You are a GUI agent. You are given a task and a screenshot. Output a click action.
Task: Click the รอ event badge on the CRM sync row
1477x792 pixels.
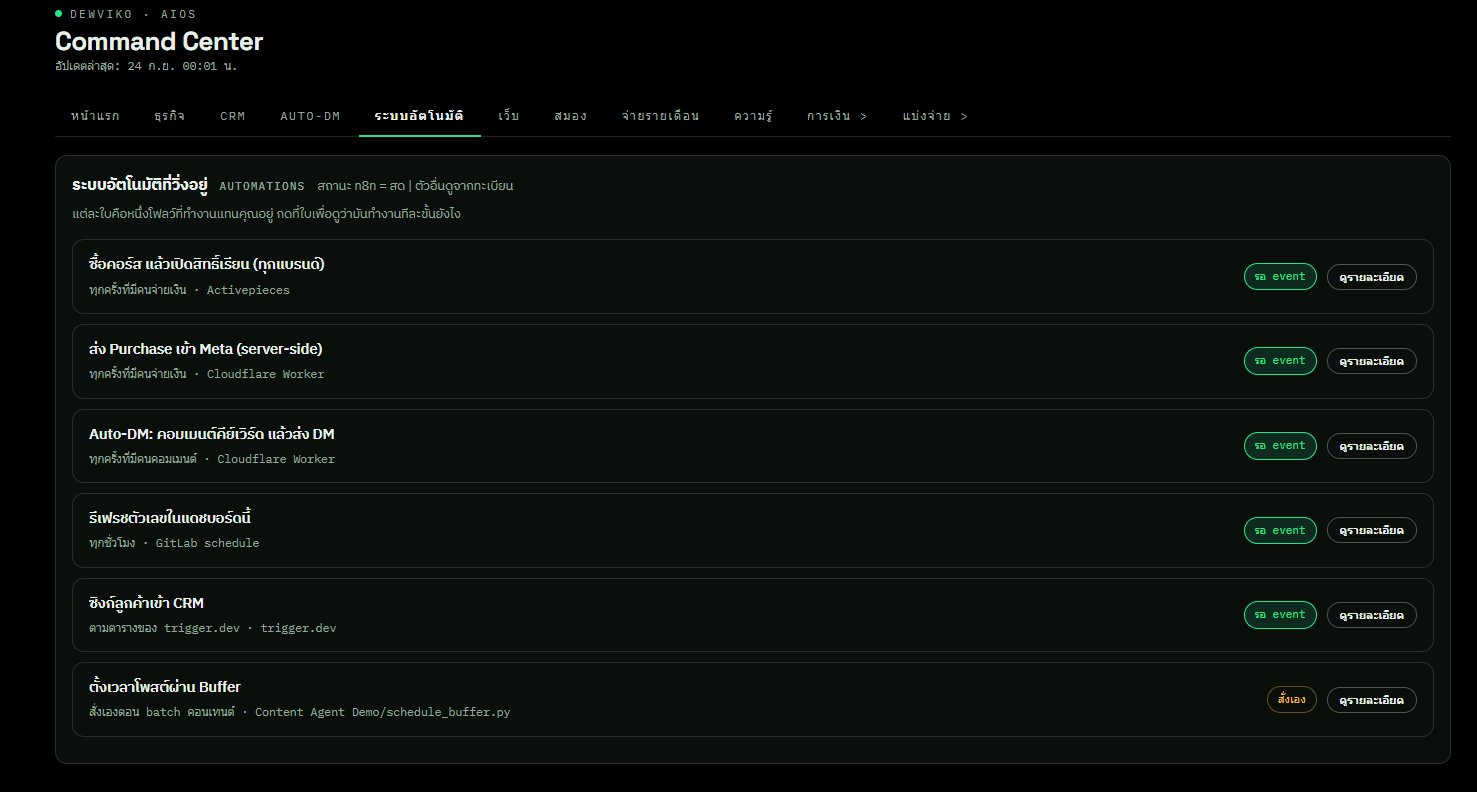(x=1280, y=615)
